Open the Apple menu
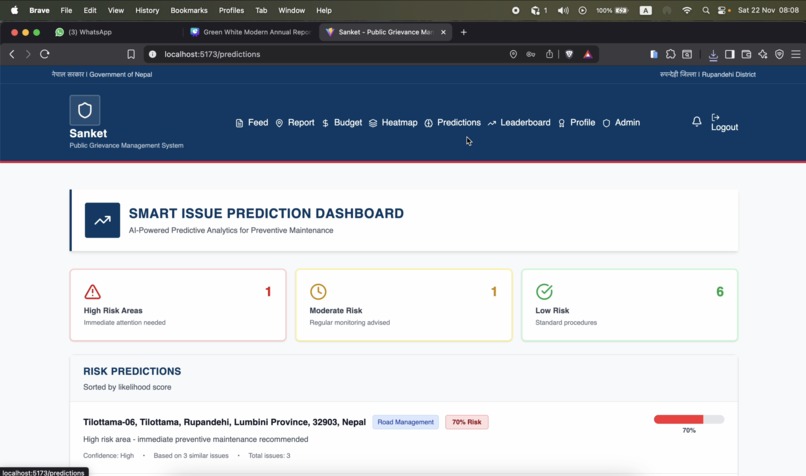Image resolution: width=806 pixels, height=476 pixels. tap(14, 10)
